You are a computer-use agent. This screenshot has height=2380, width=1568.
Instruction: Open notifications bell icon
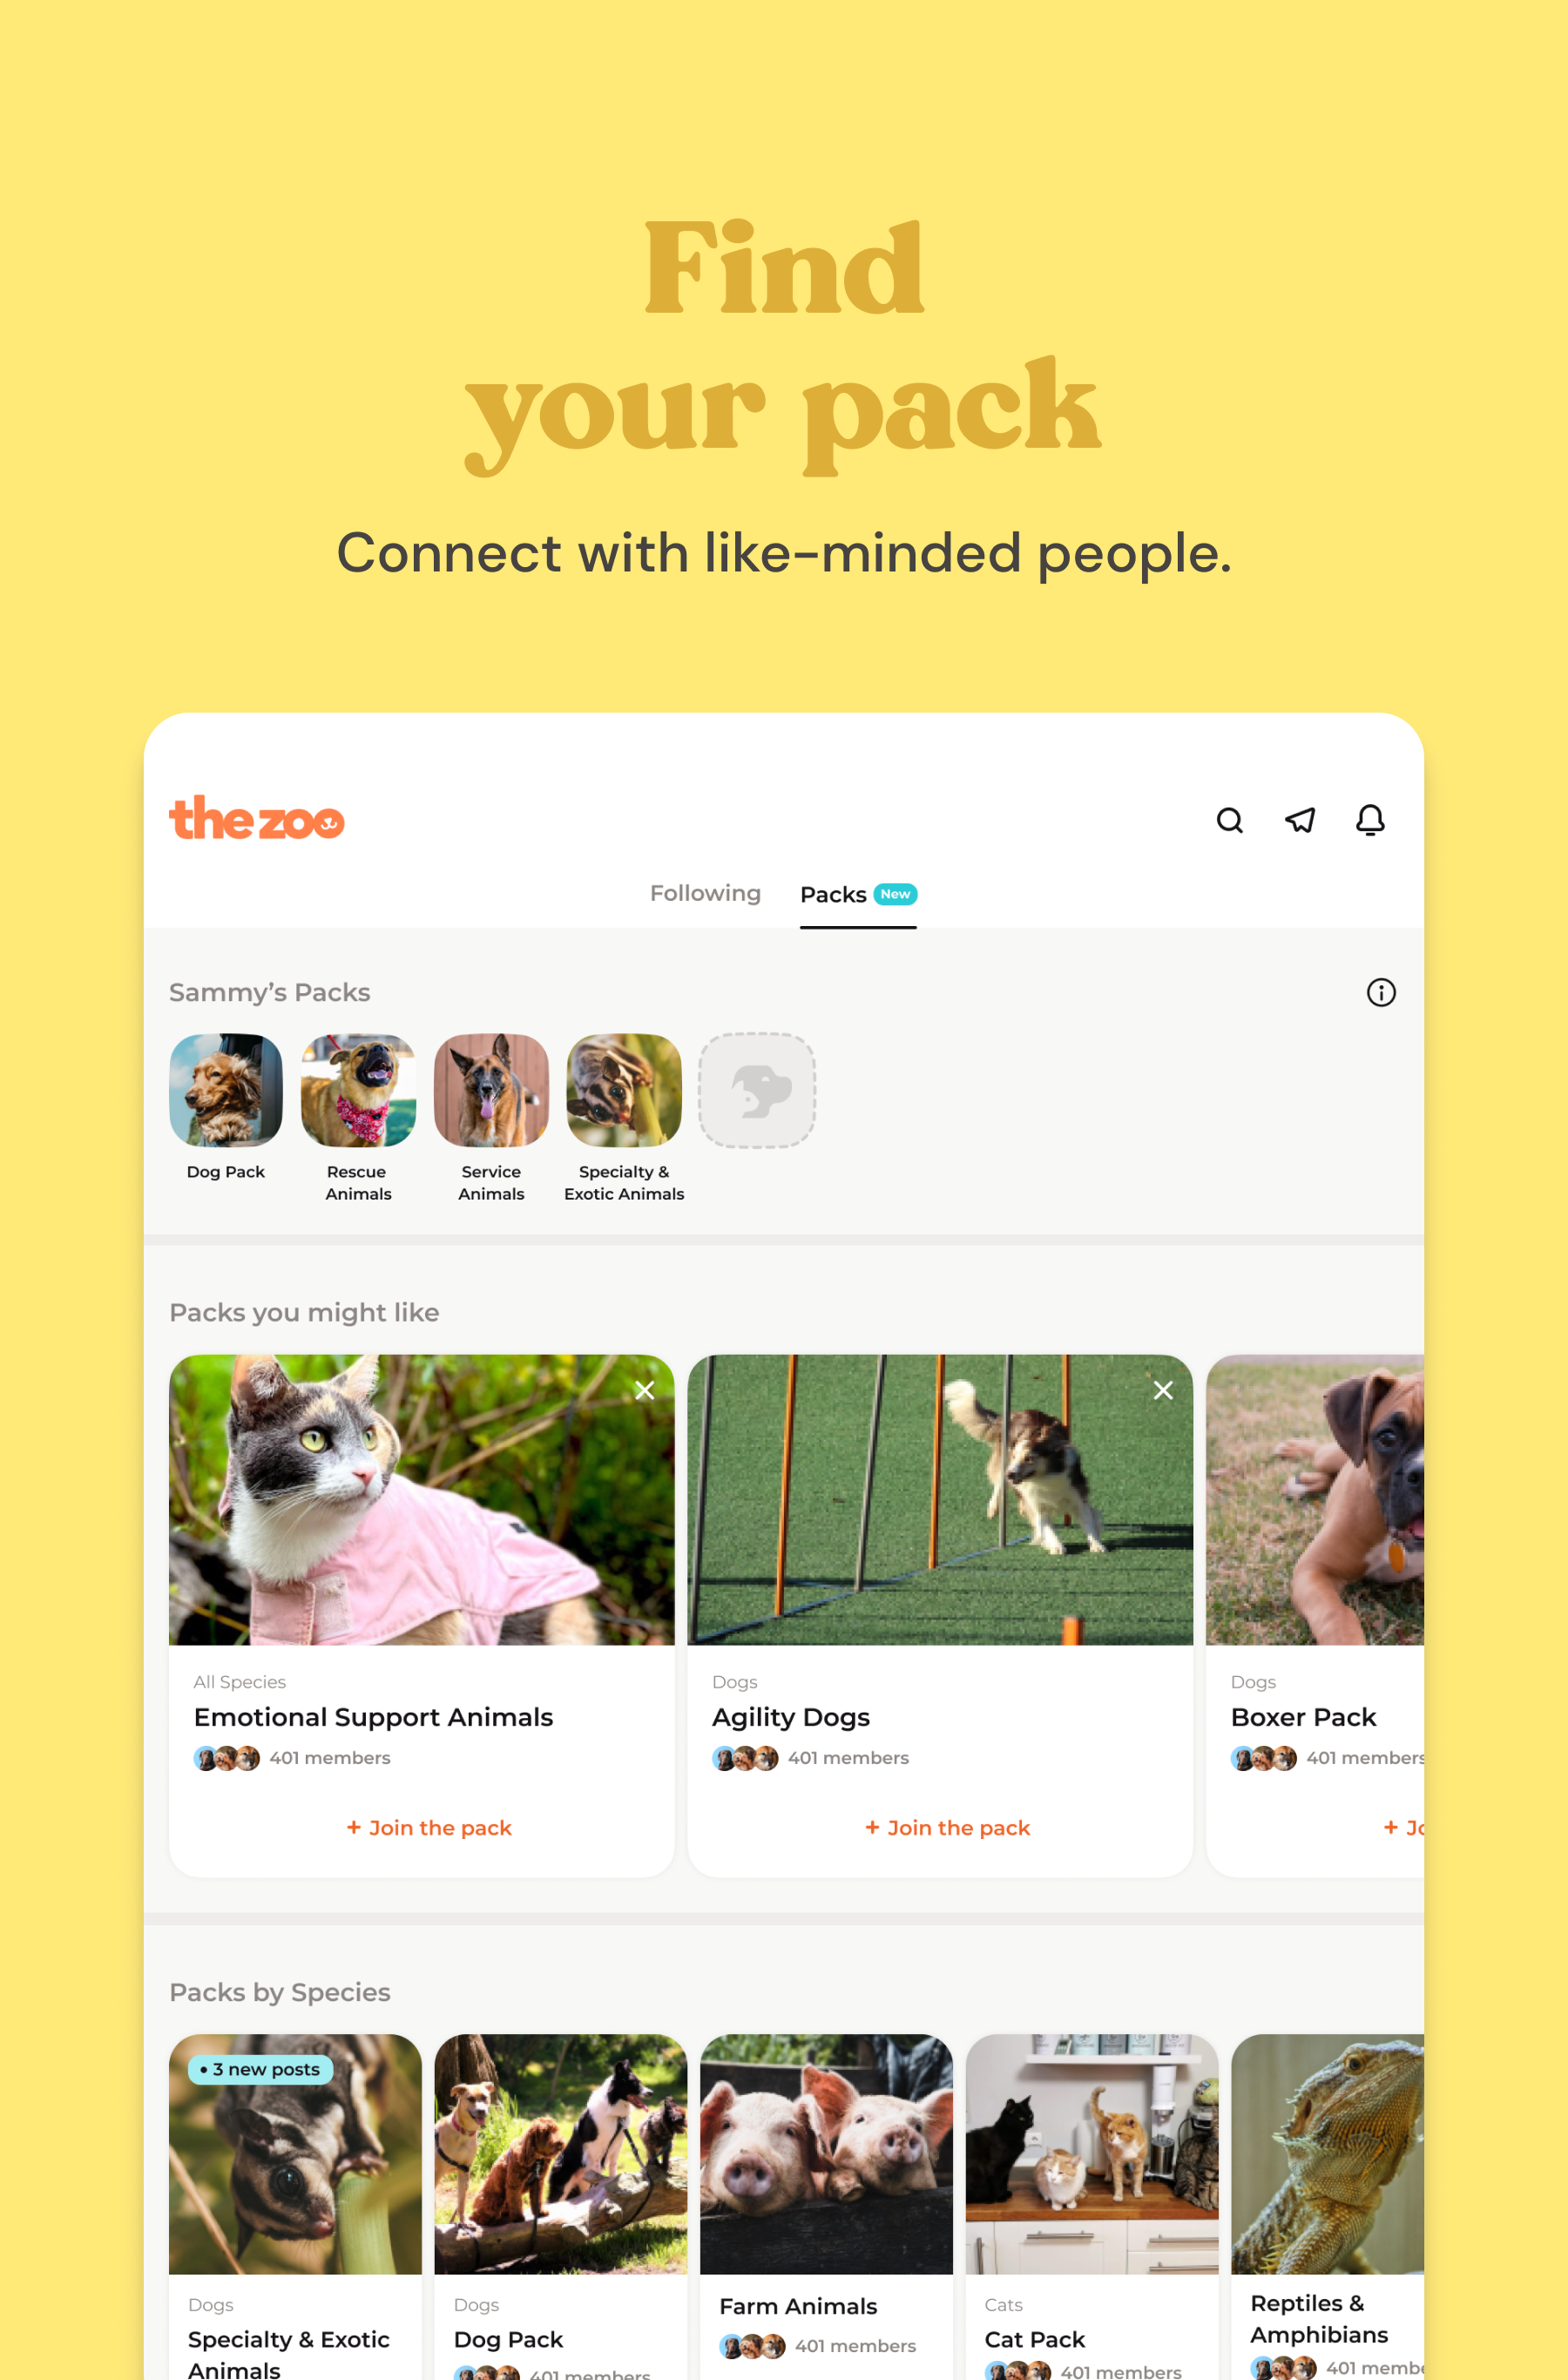coord(1370,820)
